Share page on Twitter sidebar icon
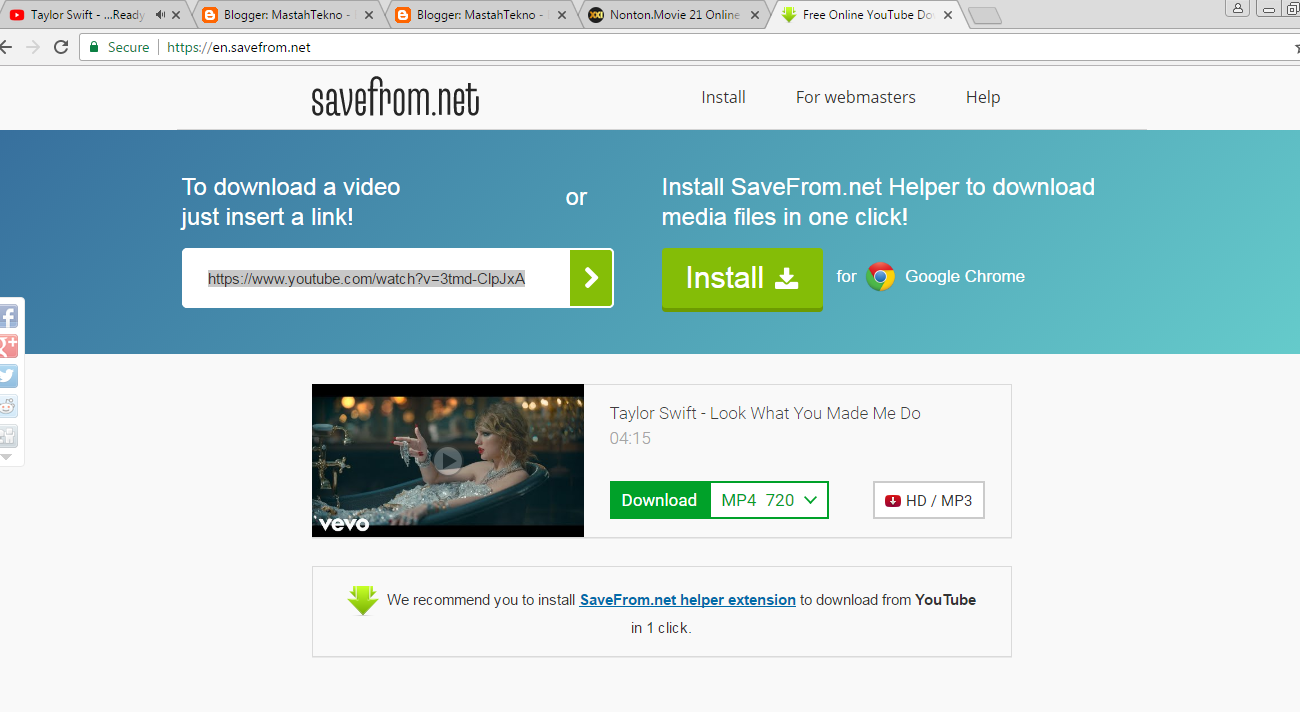1300x712 pixels. click(x=8, y=376)
